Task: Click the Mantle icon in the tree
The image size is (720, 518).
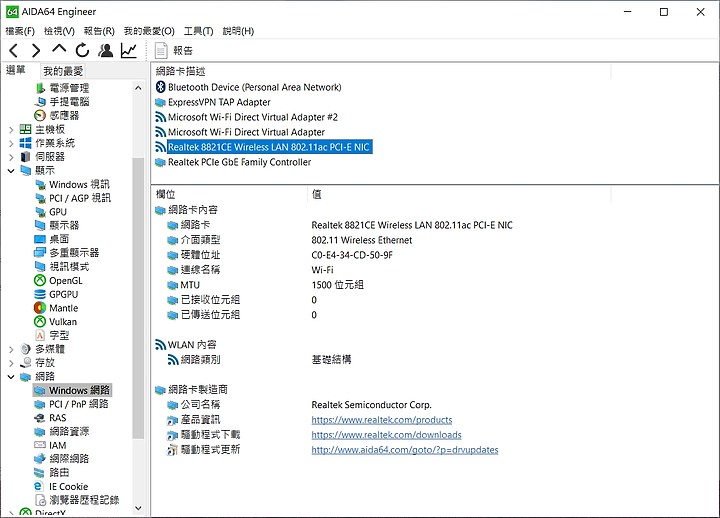Action: click(x=40, y=308)
